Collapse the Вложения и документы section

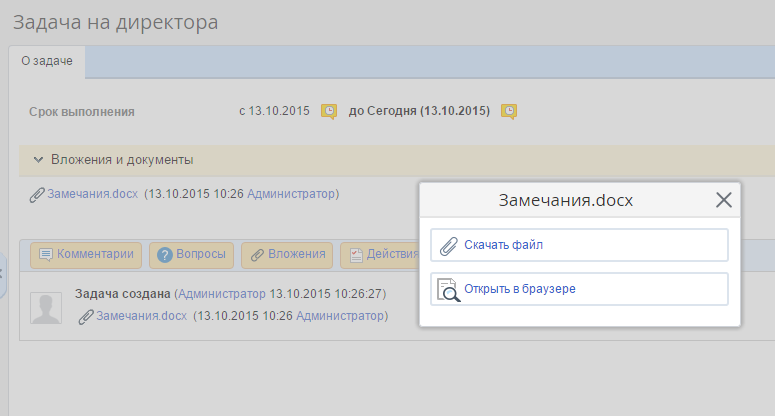(38, 160)
